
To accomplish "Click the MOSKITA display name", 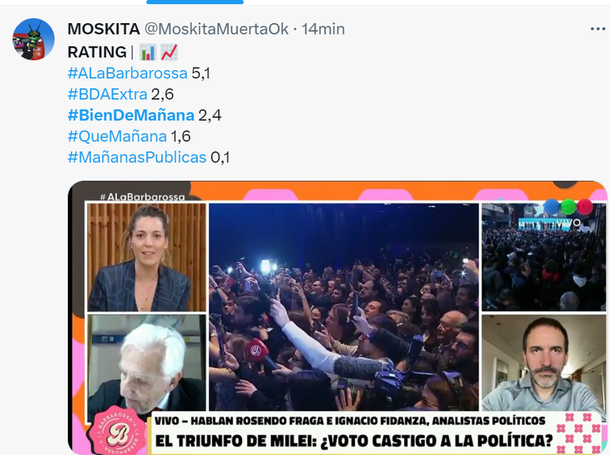I will (x=103, y=29).
